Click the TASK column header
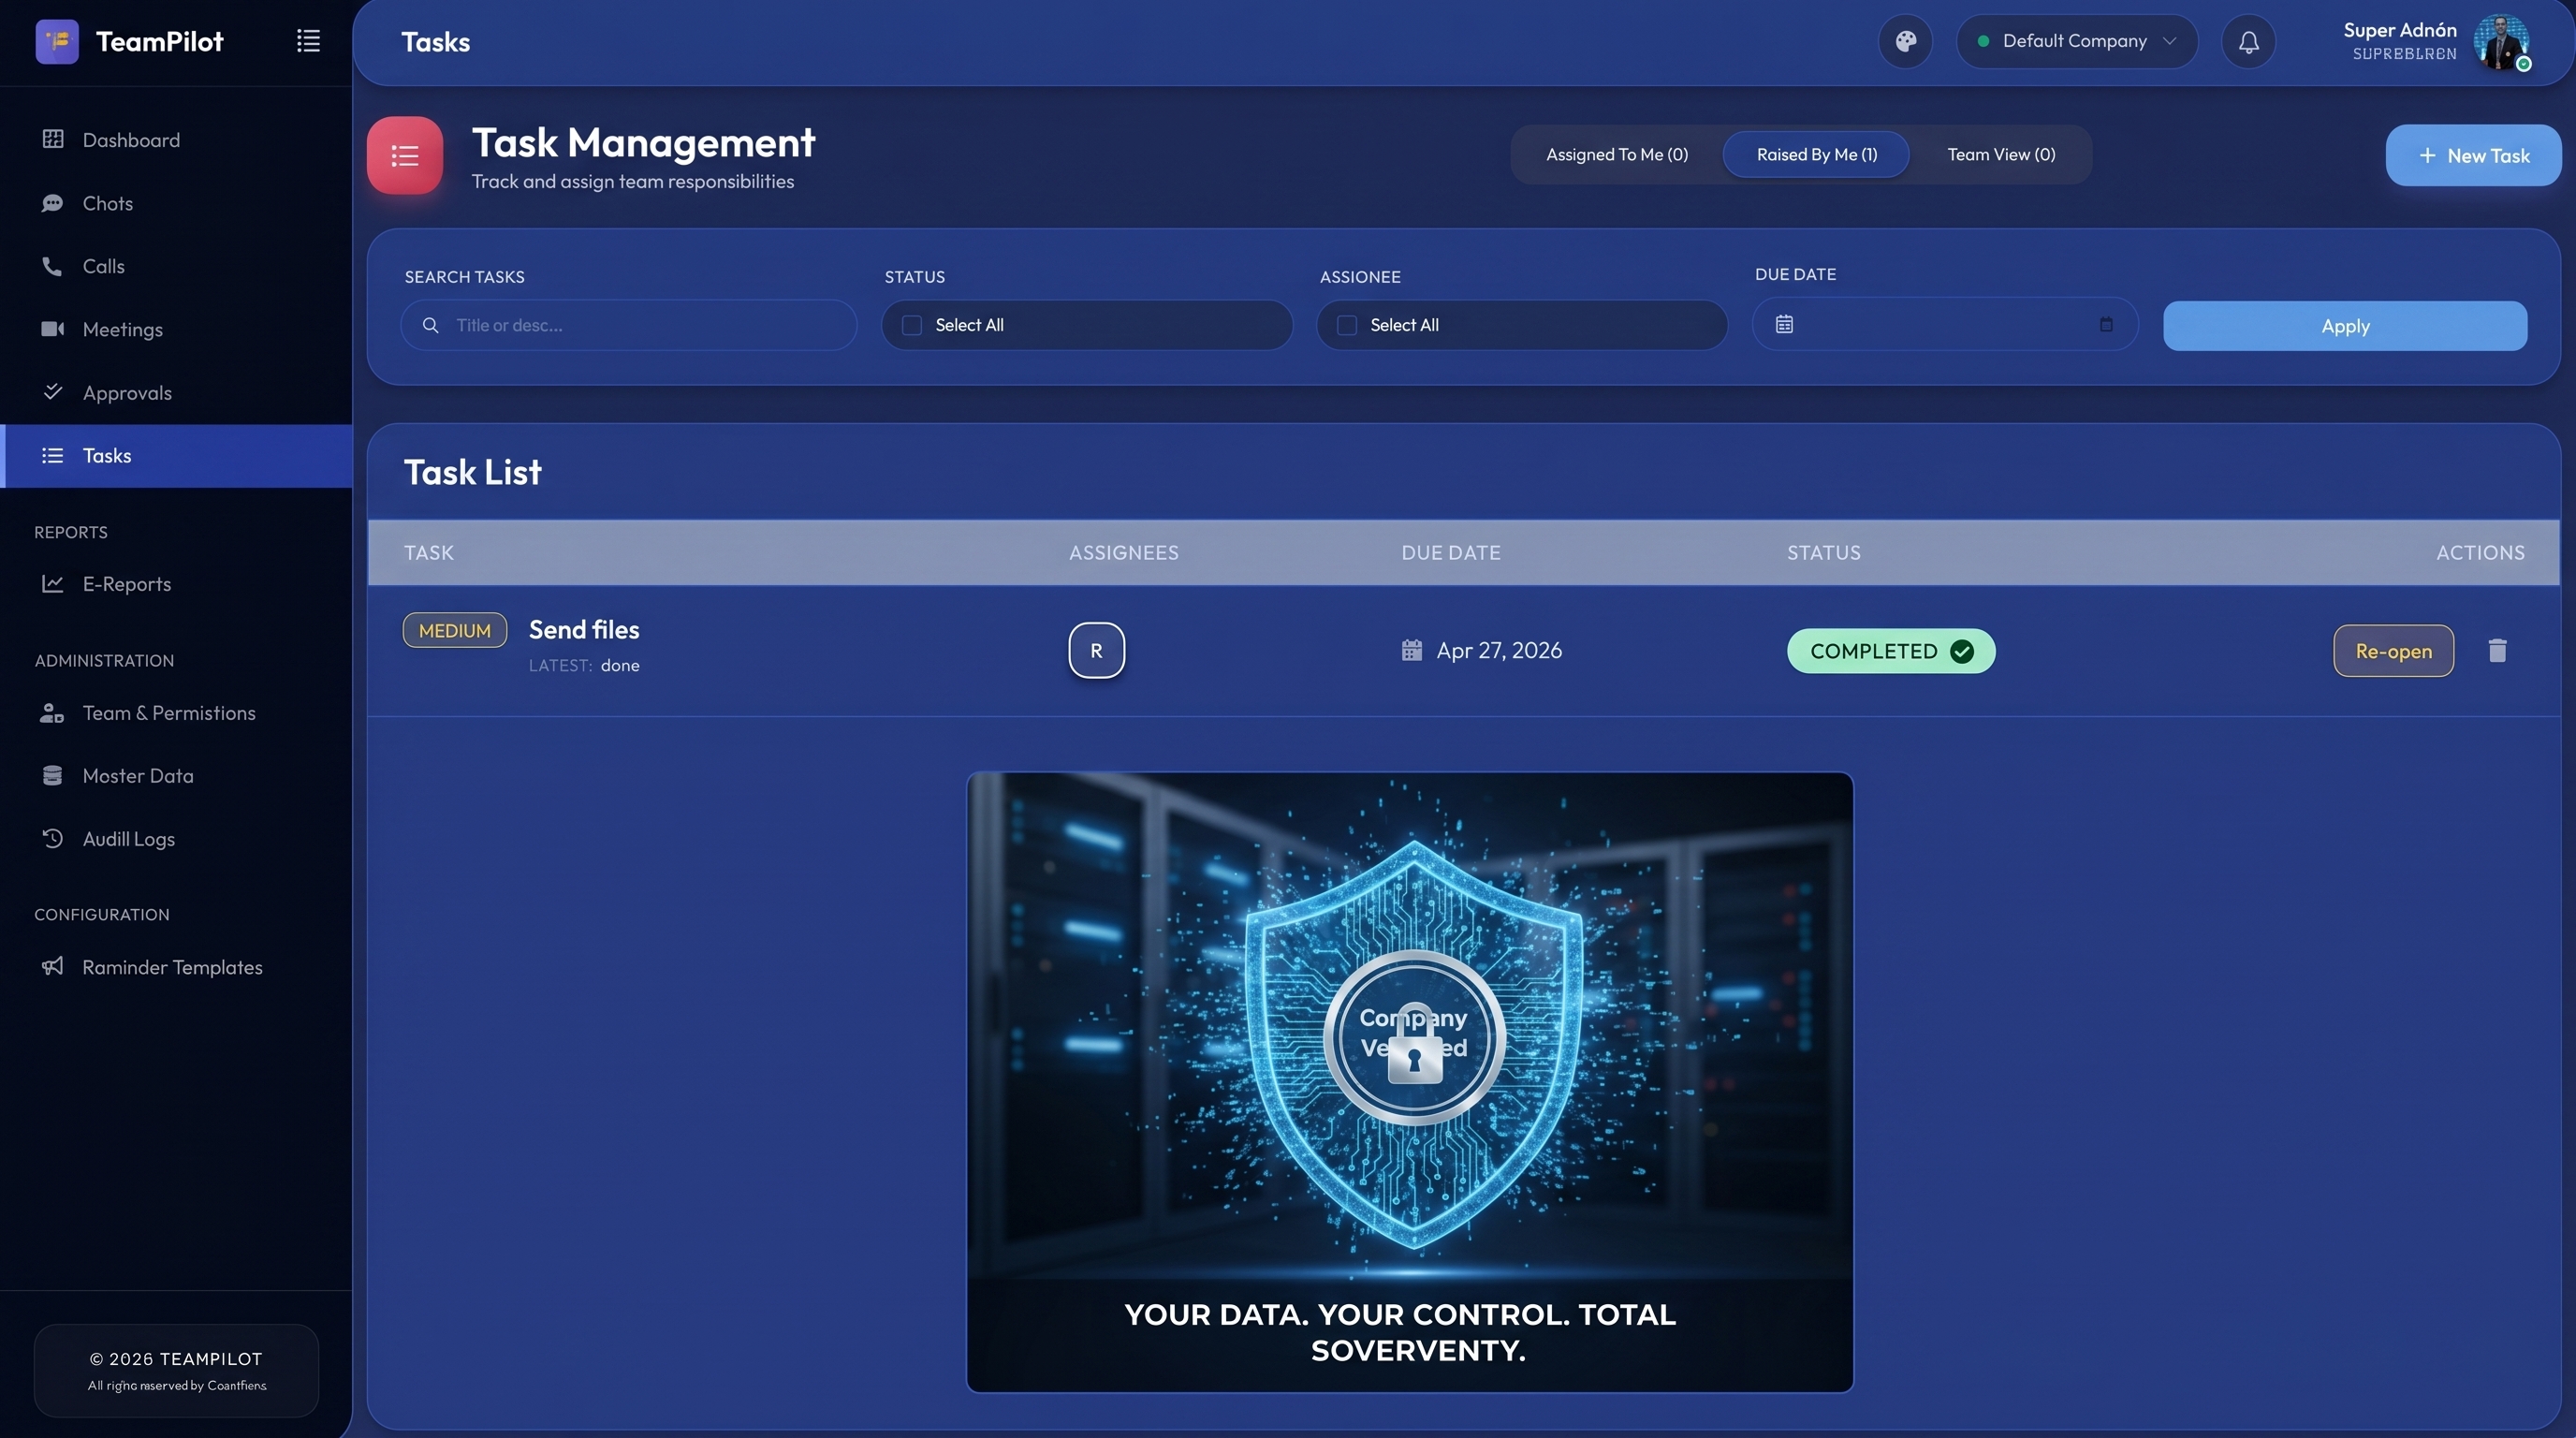The width and height of the screenshot is (2576, 1438). 429,552
